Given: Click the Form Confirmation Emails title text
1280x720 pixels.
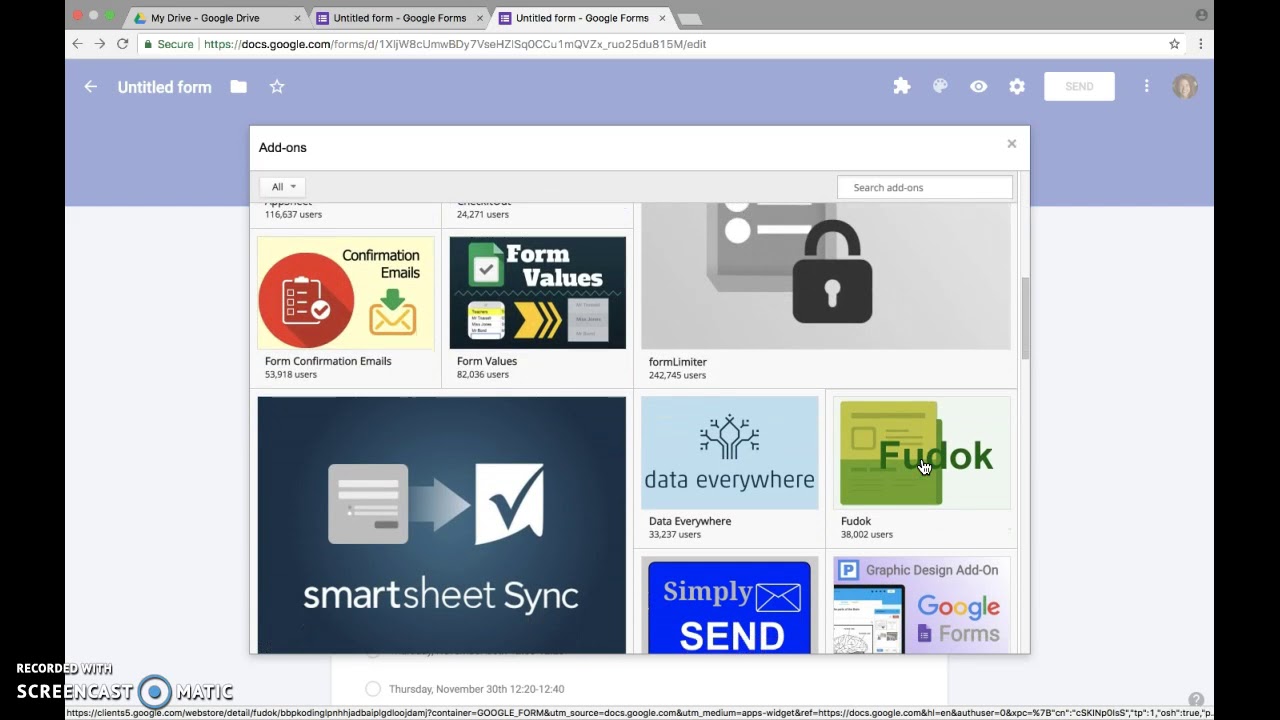Looking at the screenshot, I should tap(328, 361).
